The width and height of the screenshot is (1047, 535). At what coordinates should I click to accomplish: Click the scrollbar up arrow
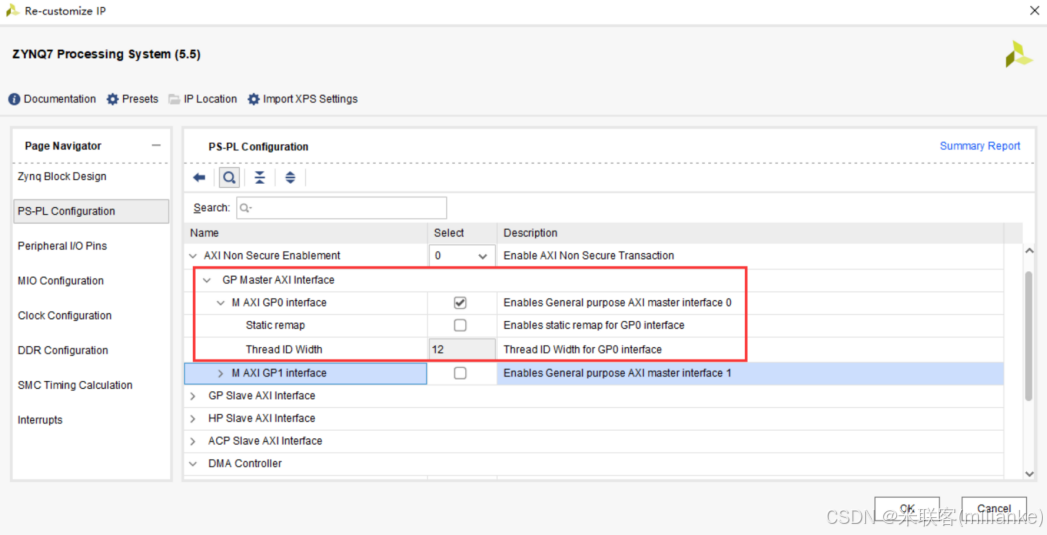click(1028, 251)
